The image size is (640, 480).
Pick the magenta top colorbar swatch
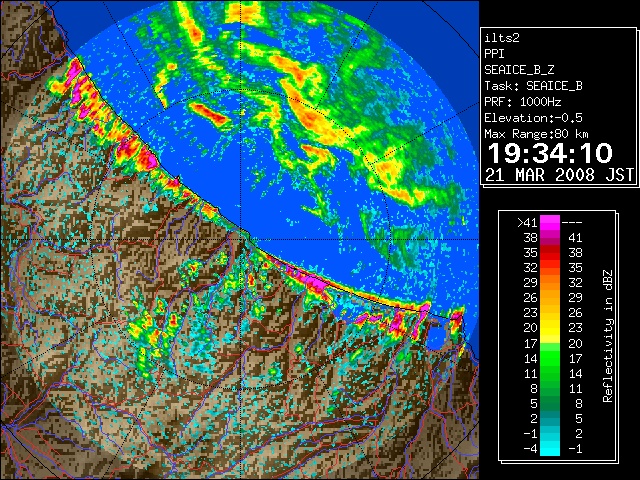tap(550, 223)
